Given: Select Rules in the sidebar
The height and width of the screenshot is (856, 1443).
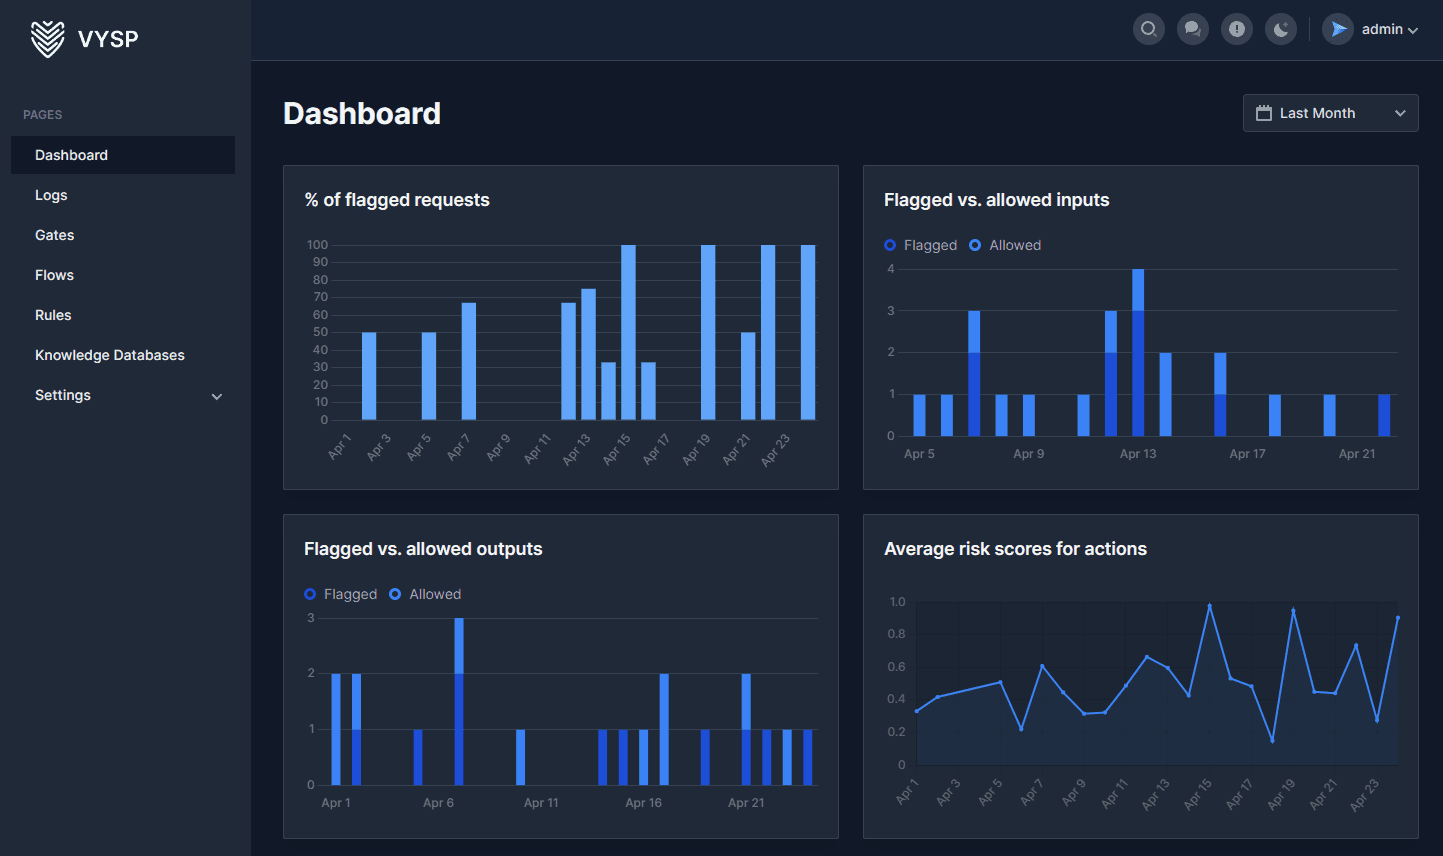Looking at the screenshot, I should tap(53, 315).
